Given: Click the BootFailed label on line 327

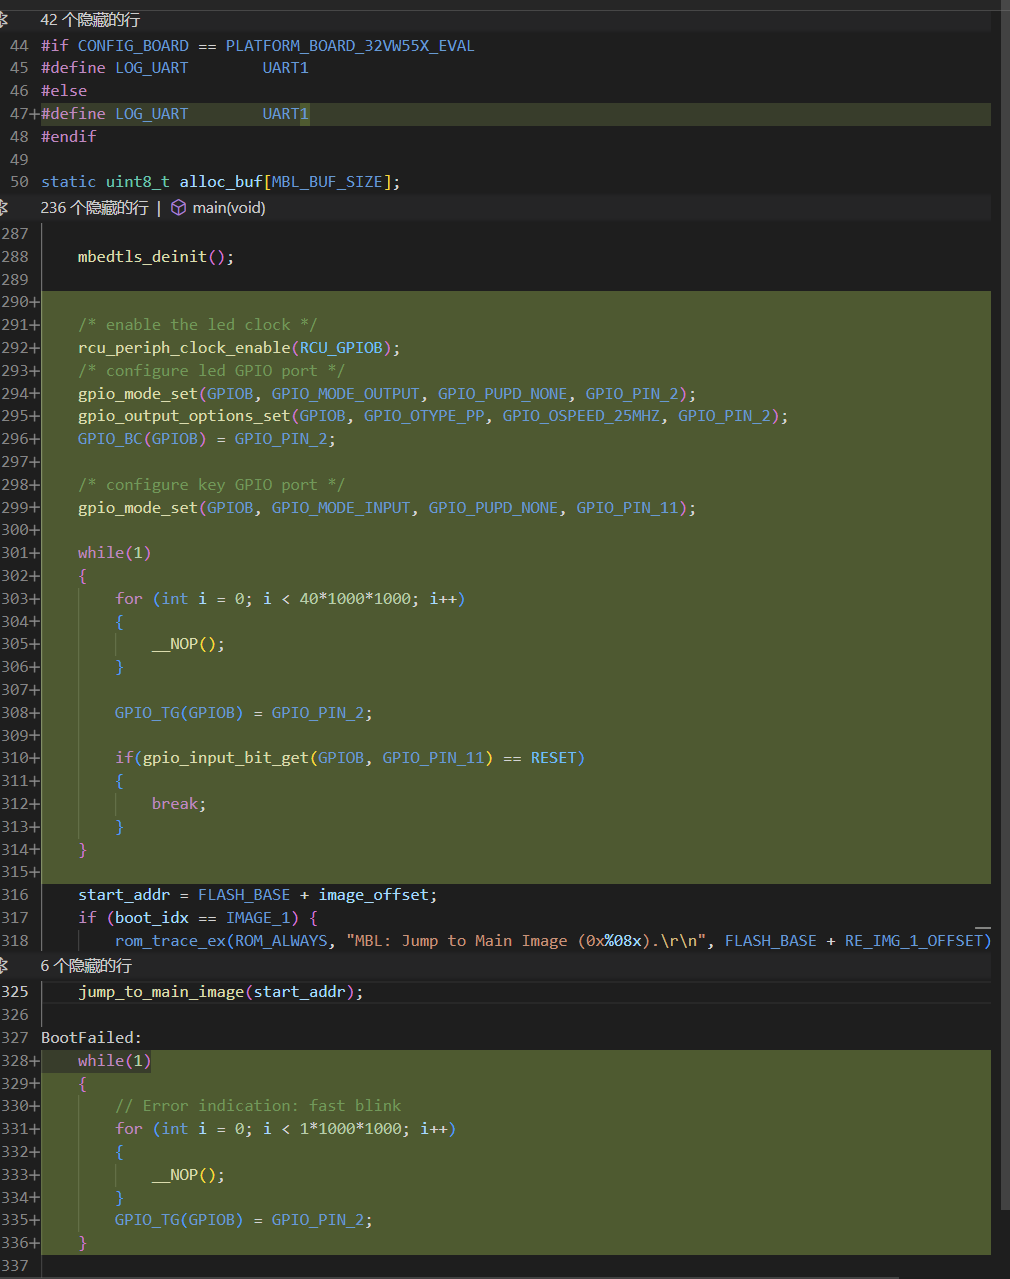Looking at the screenshot, I should click(90, 1038).
